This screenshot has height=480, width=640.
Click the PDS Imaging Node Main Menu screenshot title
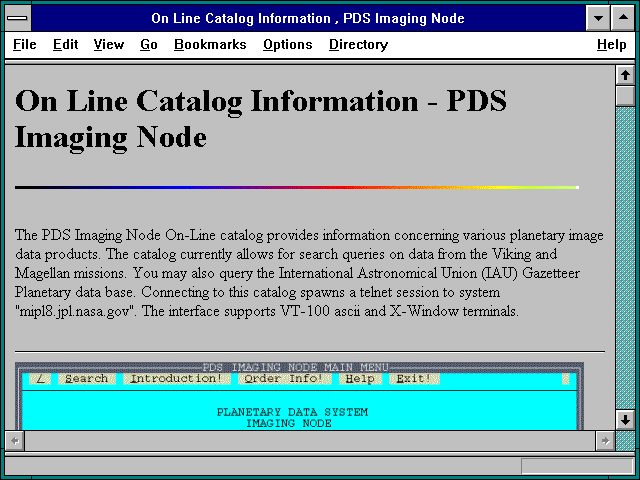coord(296,367)
